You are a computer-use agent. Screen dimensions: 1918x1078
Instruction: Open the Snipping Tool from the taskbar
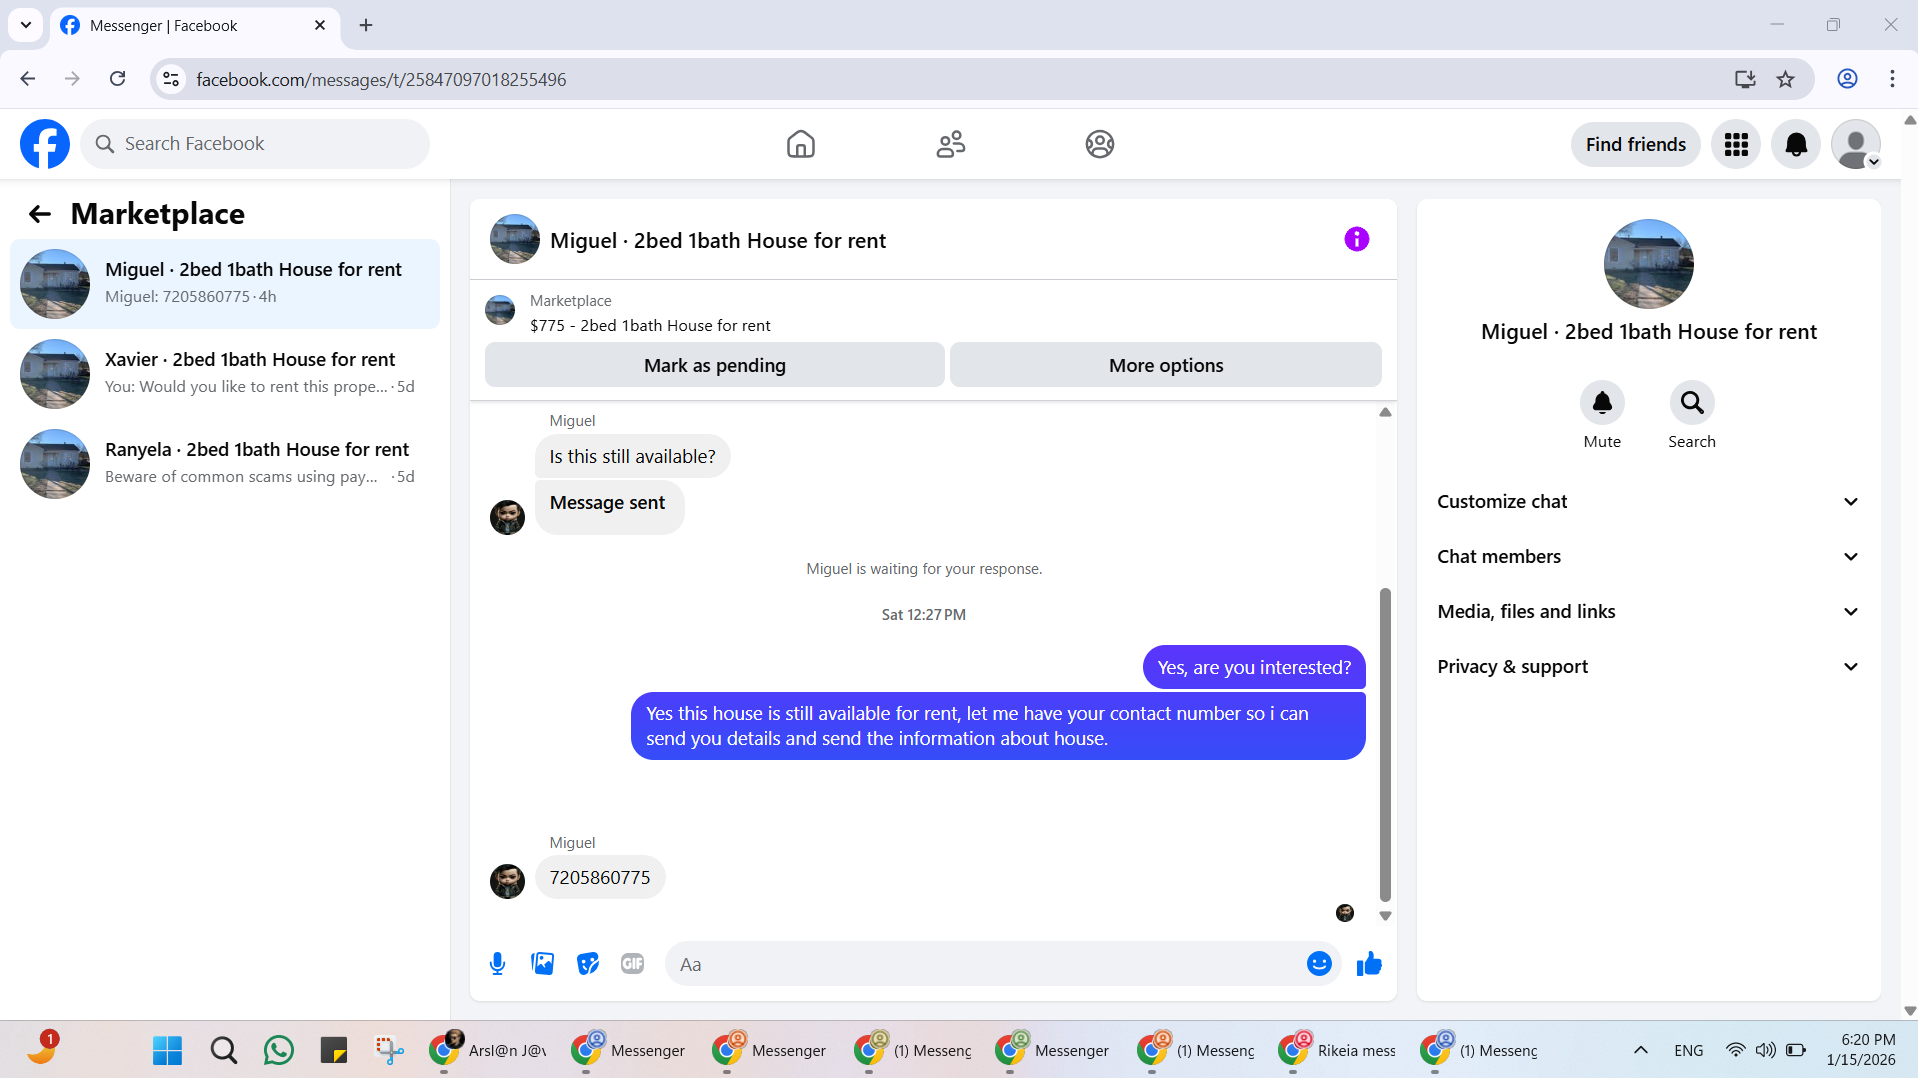pos(390,1050)
